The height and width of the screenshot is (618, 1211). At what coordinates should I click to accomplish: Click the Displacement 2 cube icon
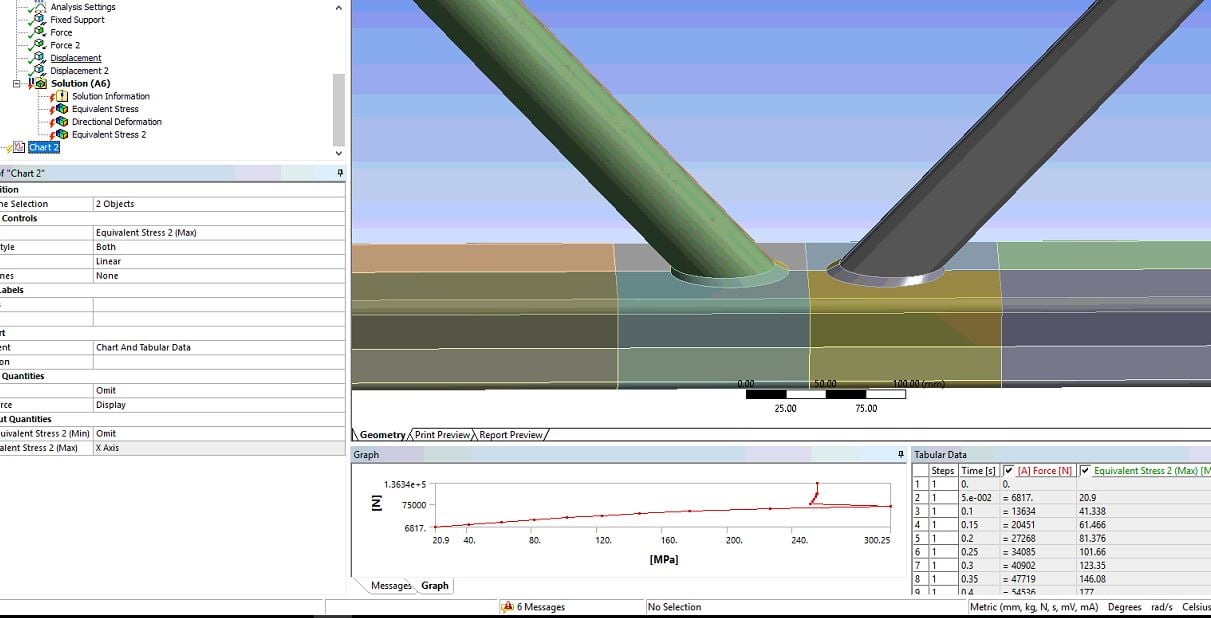(39, 71)
